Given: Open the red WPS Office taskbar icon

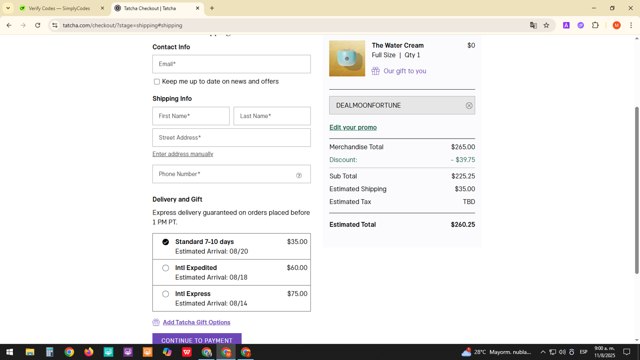Looking at the screenshot, I should pos(187,352).
